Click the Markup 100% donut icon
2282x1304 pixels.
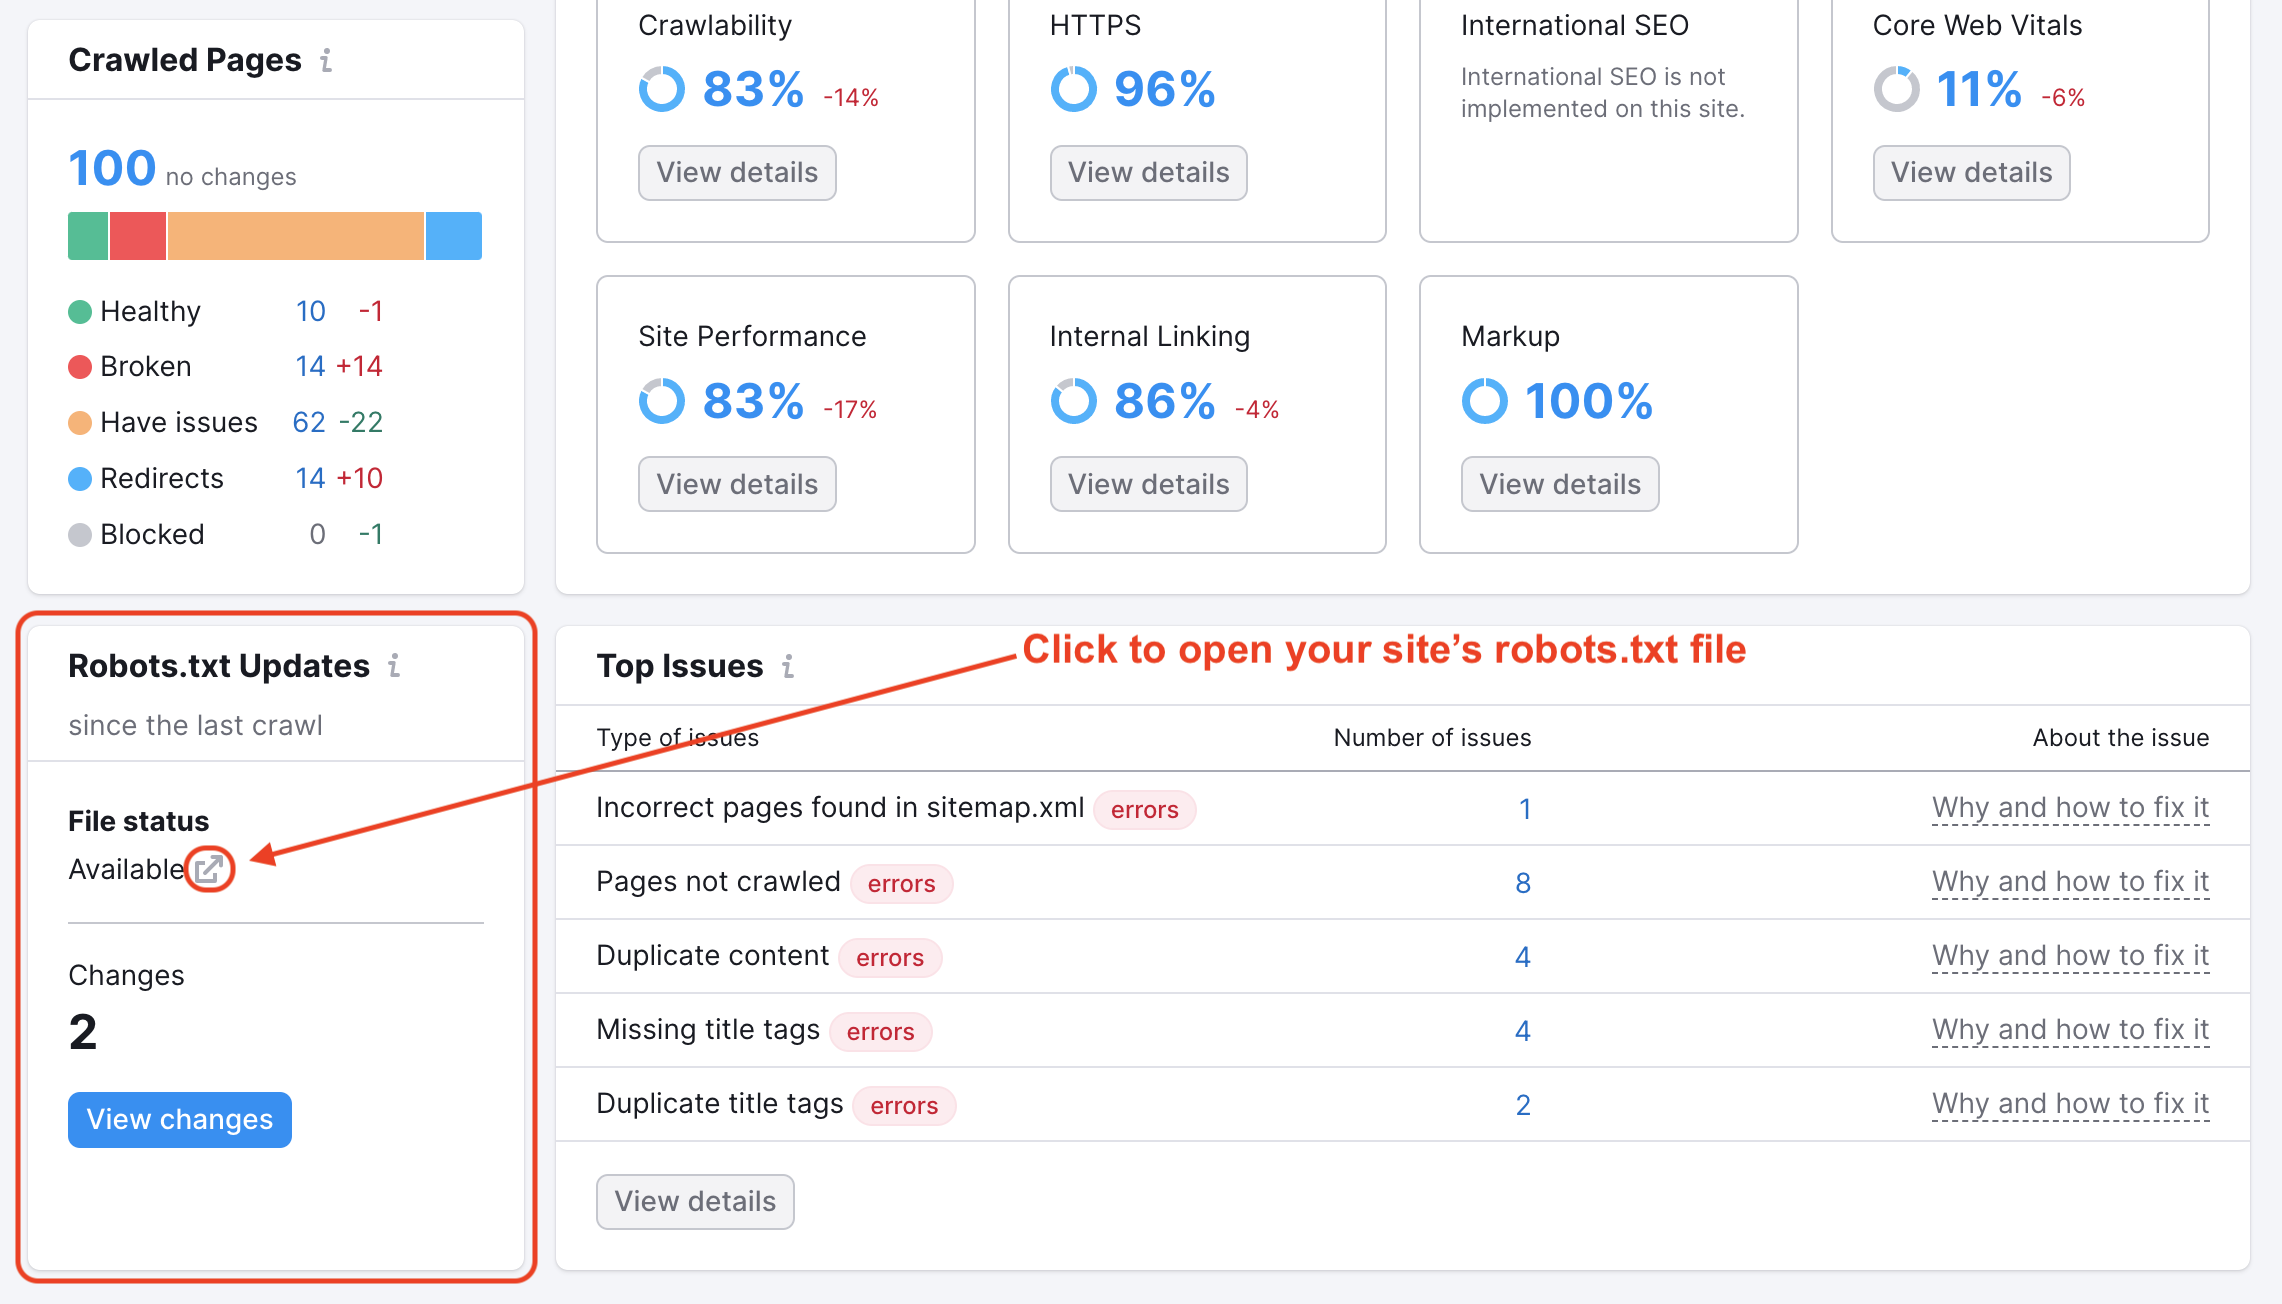click(1485, 401)
